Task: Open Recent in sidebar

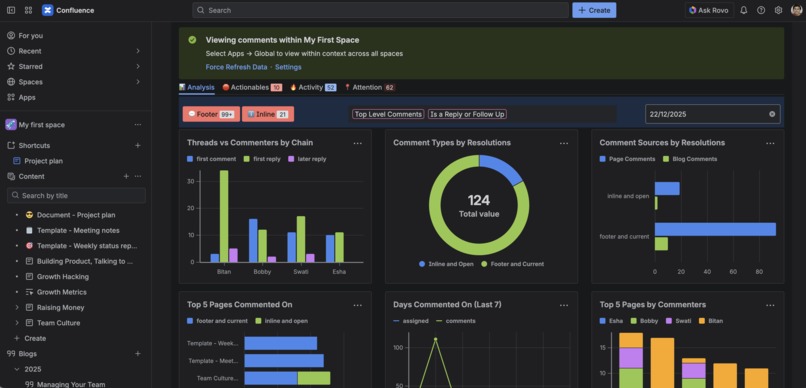Action: pos(30,51)
